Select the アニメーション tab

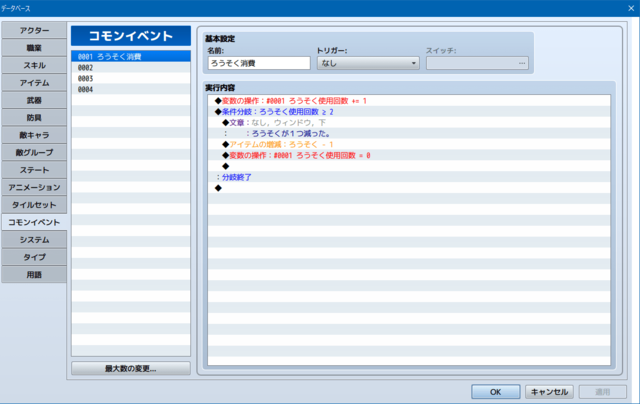pos(34,188)
